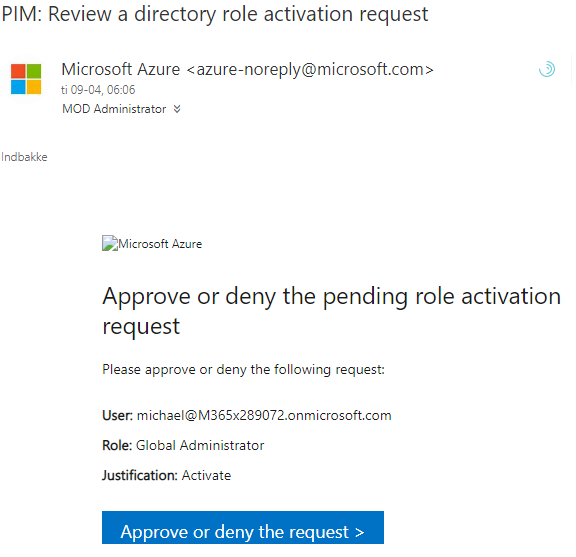Click the circular loading spinner icon

point(547,69)
